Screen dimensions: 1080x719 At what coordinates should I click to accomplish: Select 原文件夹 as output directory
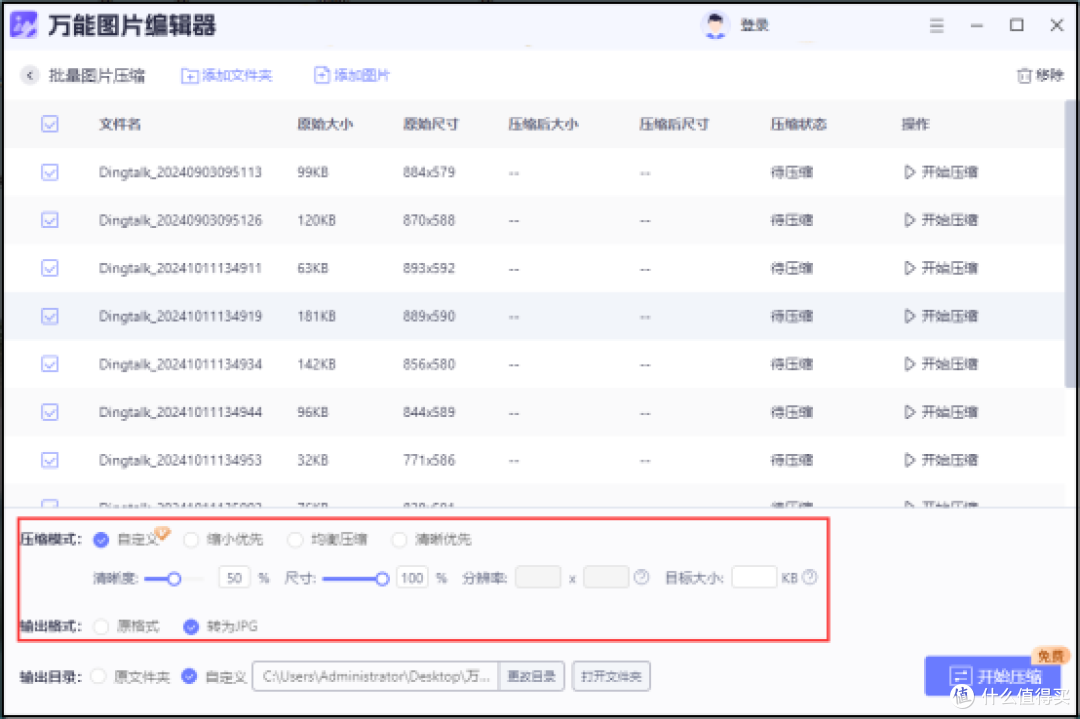coord(97,676)
